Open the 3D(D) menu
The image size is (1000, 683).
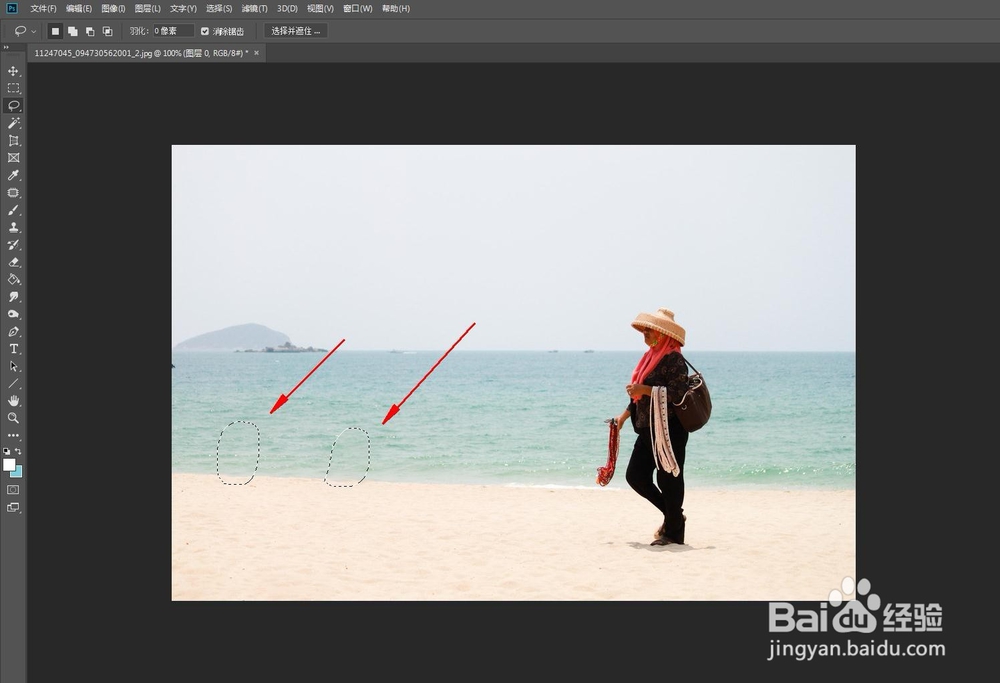tap(287, 8)
